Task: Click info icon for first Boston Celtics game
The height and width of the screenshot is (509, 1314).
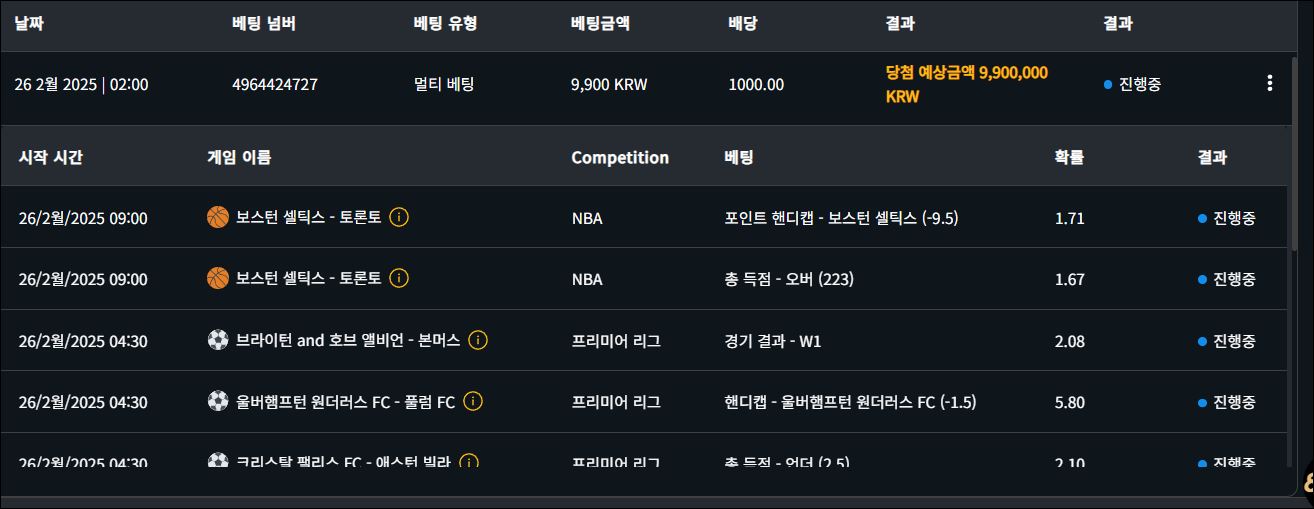Action: click(399, 217)
